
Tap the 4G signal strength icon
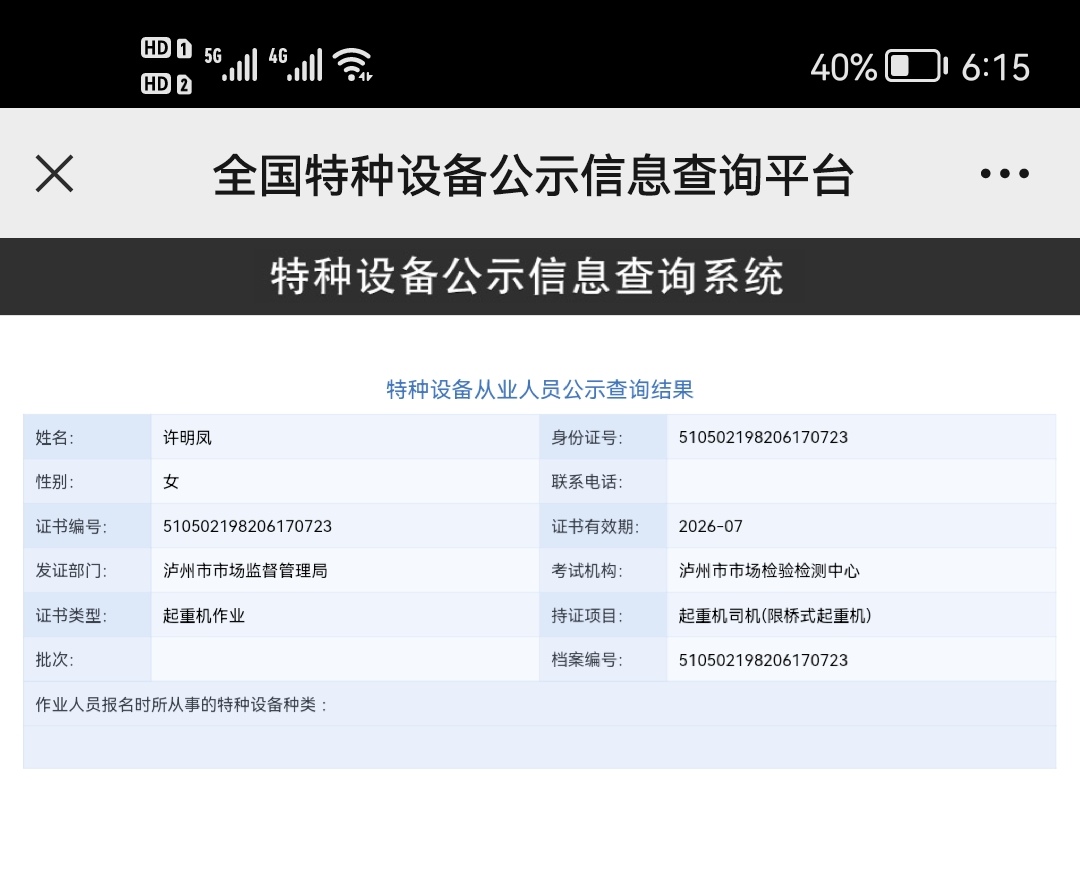click(296, 64)
